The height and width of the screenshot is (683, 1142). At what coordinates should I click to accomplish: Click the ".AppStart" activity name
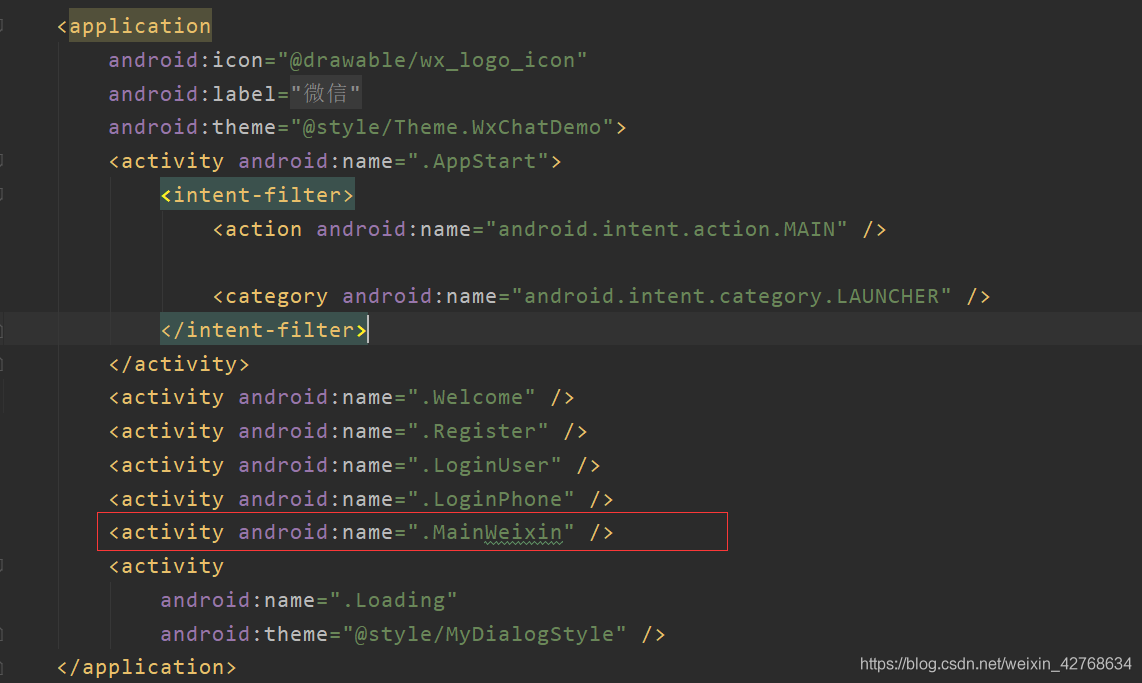(x=479, y=161)
